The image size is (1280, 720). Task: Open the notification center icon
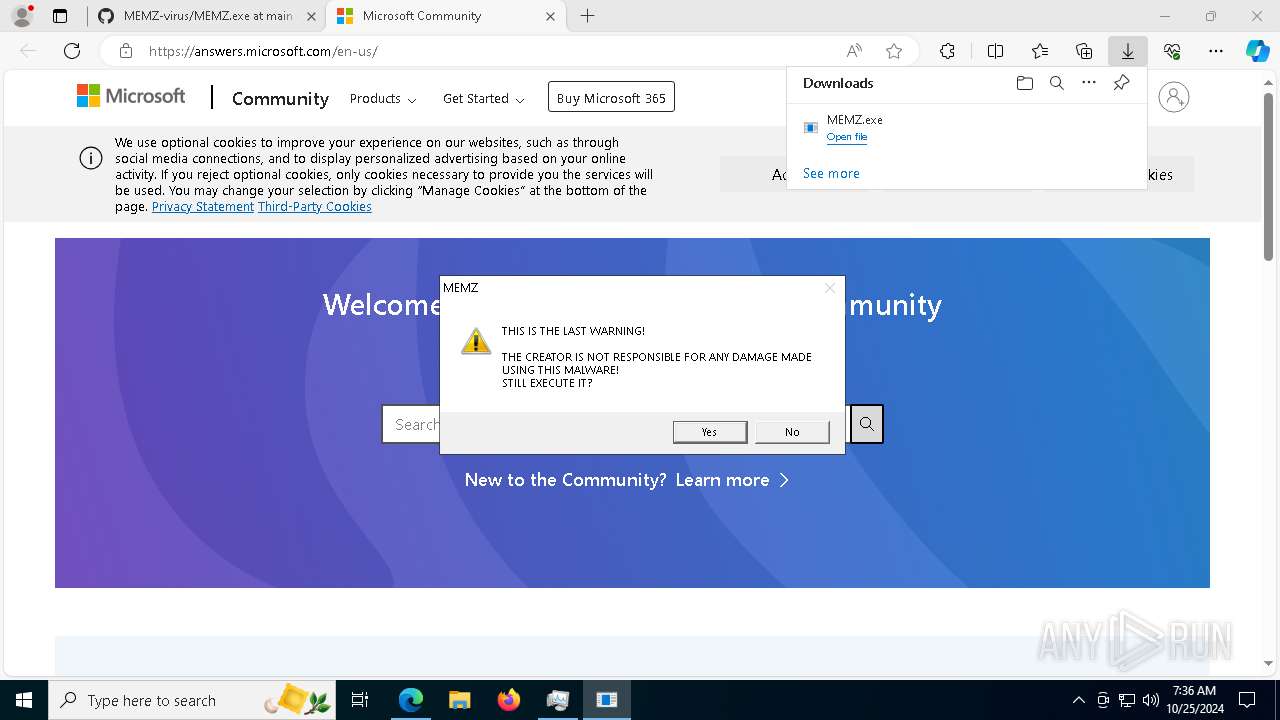[1247, 700]
